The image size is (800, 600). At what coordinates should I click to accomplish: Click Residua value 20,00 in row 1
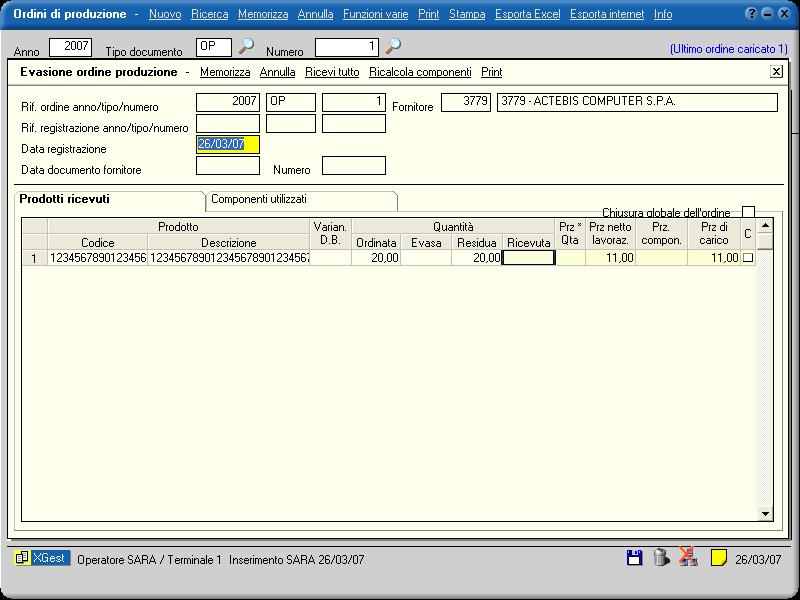[477, 258]
